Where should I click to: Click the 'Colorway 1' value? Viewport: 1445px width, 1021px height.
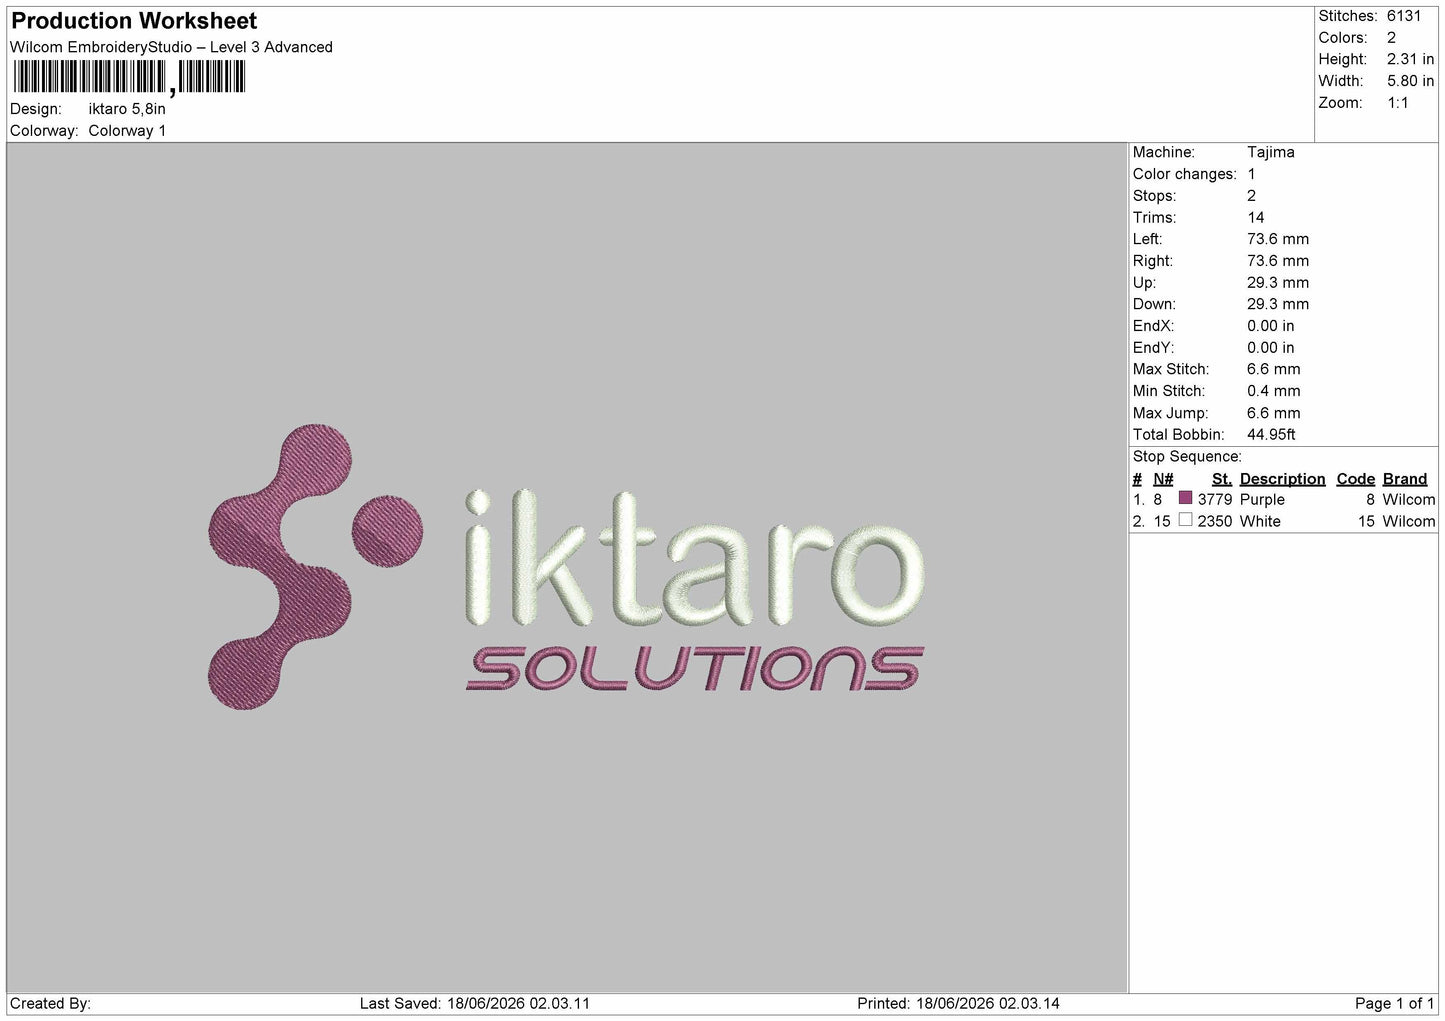pyautogui.click(x=127, y=131)
